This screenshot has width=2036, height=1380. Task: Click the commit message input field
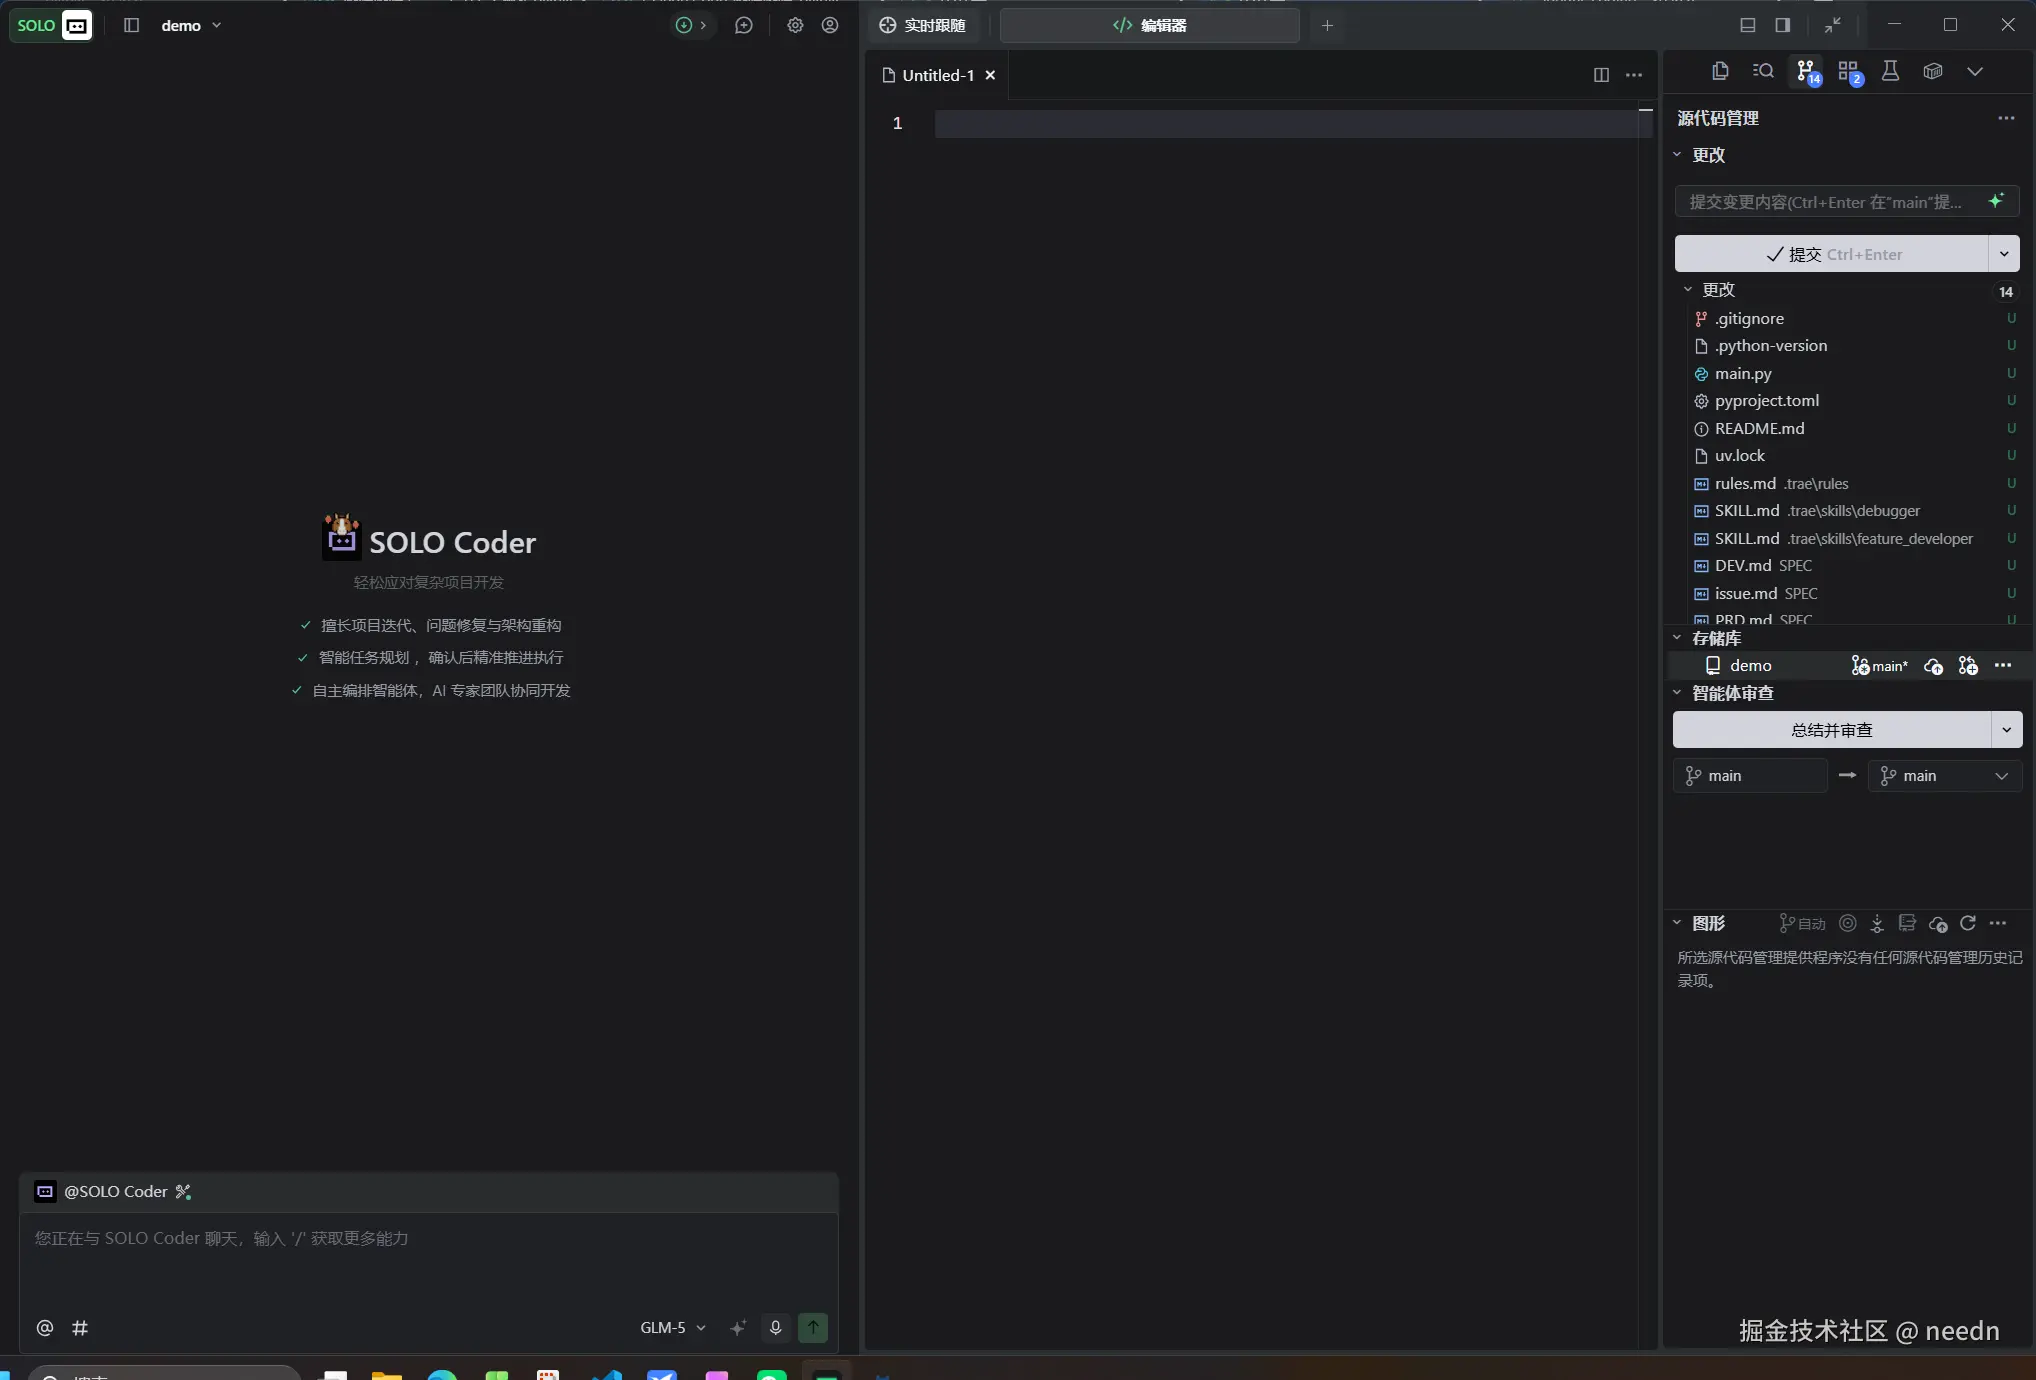pyautogui.click(x=1826, y=201)
